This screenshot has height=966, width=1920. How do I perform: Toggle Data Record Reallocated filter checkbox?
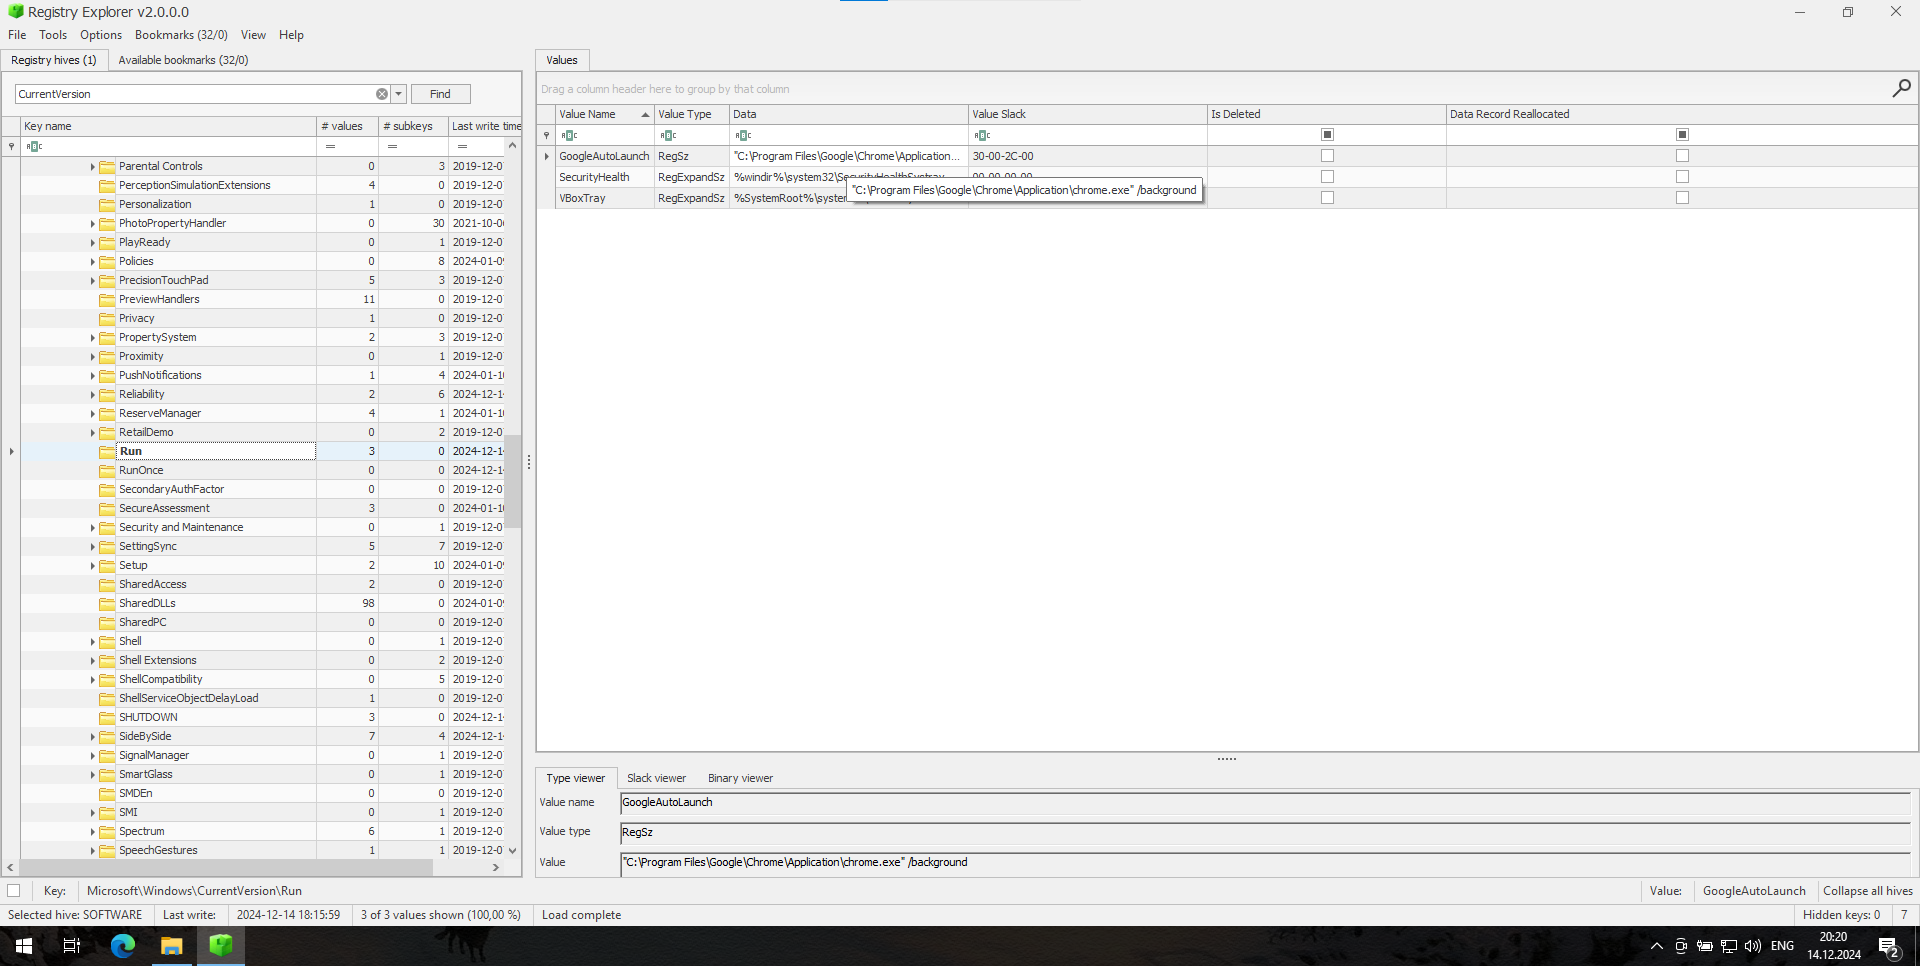pyautogui.click(x=1682, y=135)
